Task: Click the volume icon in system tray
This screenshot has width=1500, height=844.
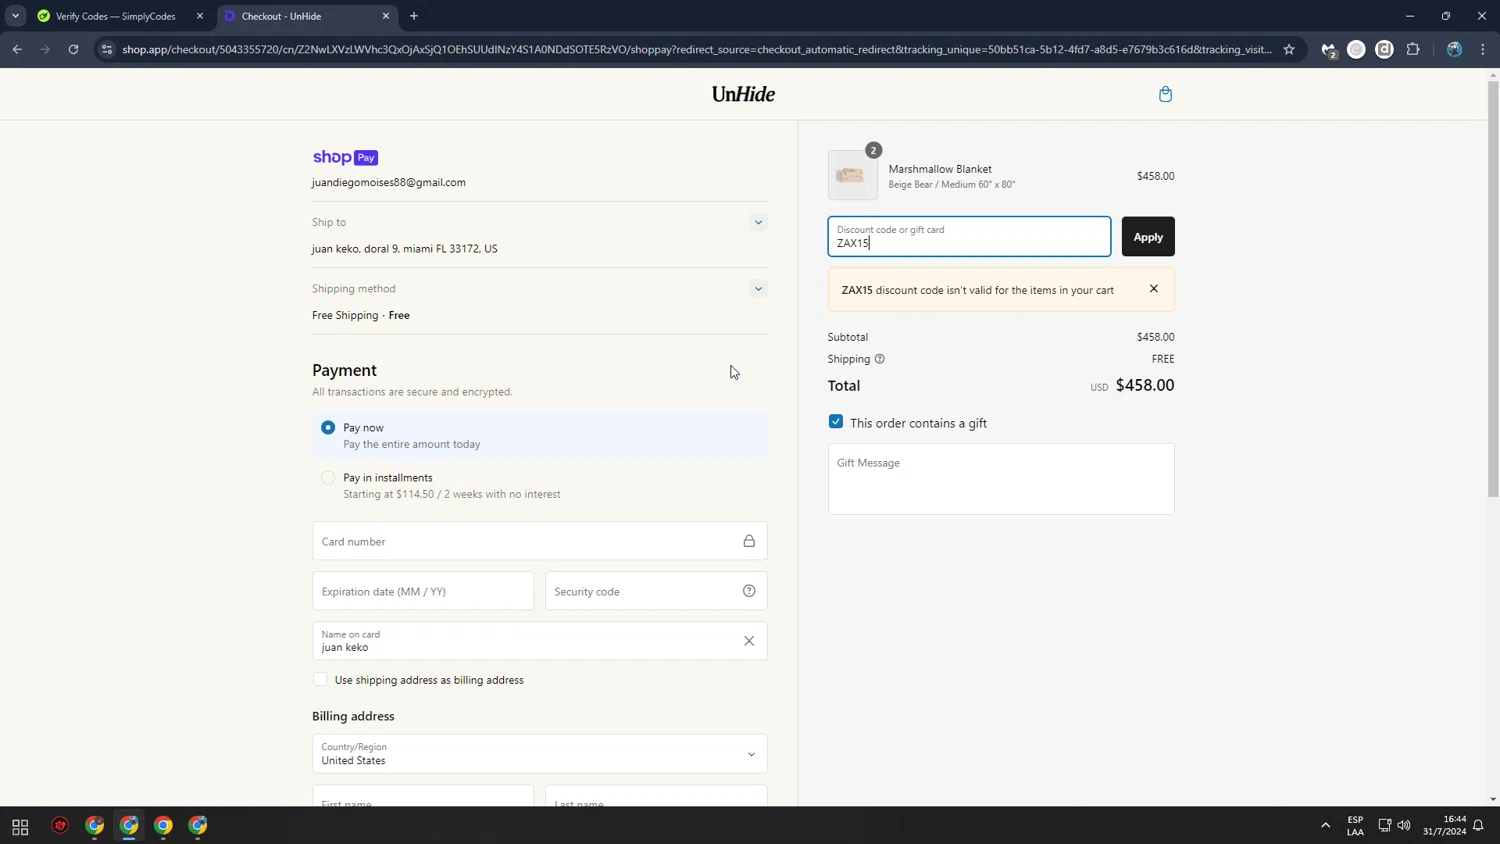Action: pos(1404,826)
